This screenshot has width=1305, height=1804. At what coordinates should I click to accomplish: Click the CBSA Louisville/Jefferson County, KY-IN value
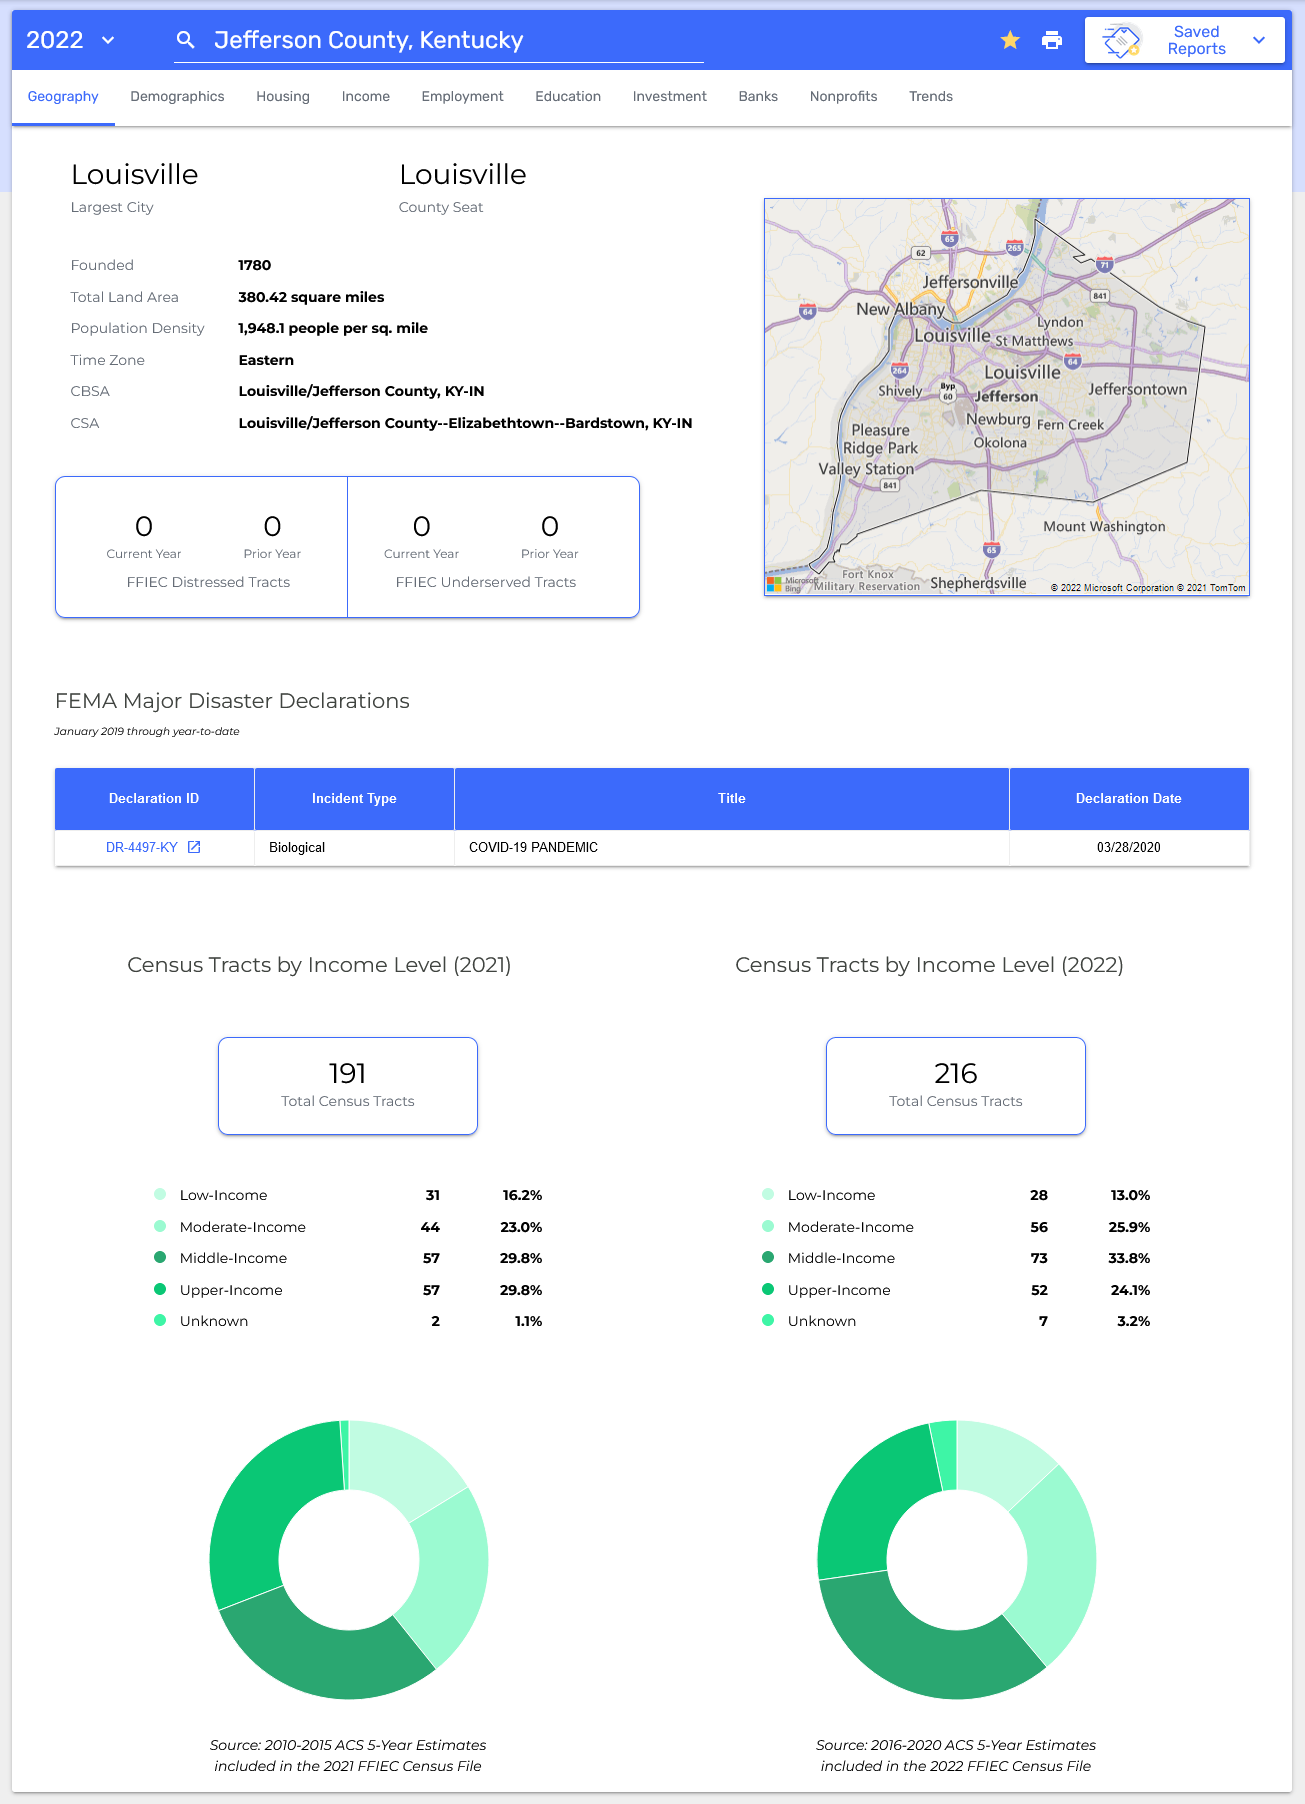361,391
